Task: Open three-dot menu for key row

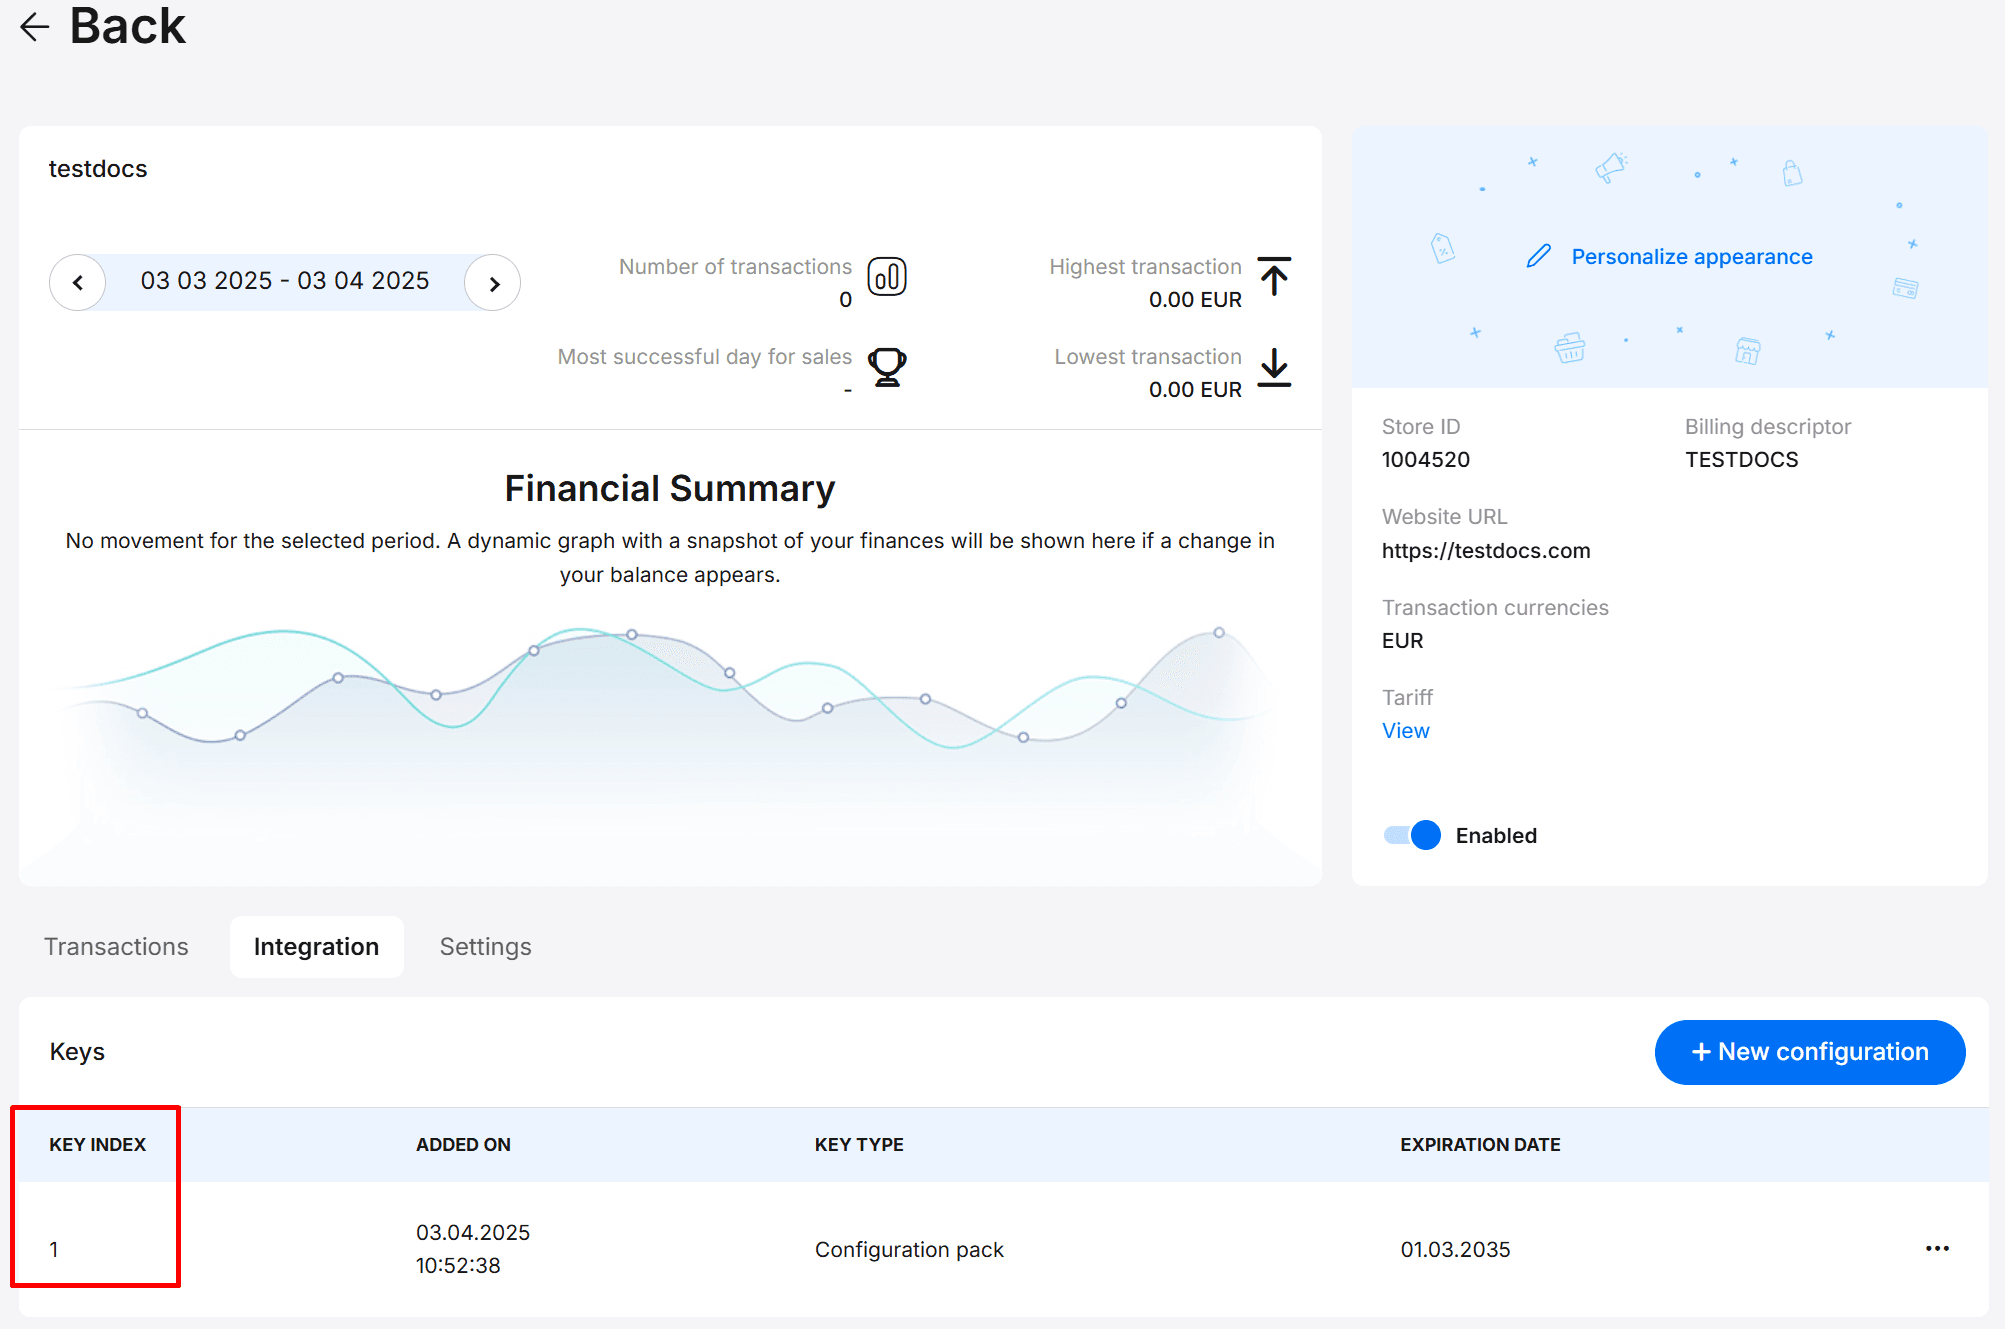Action: (1937, 1249)
